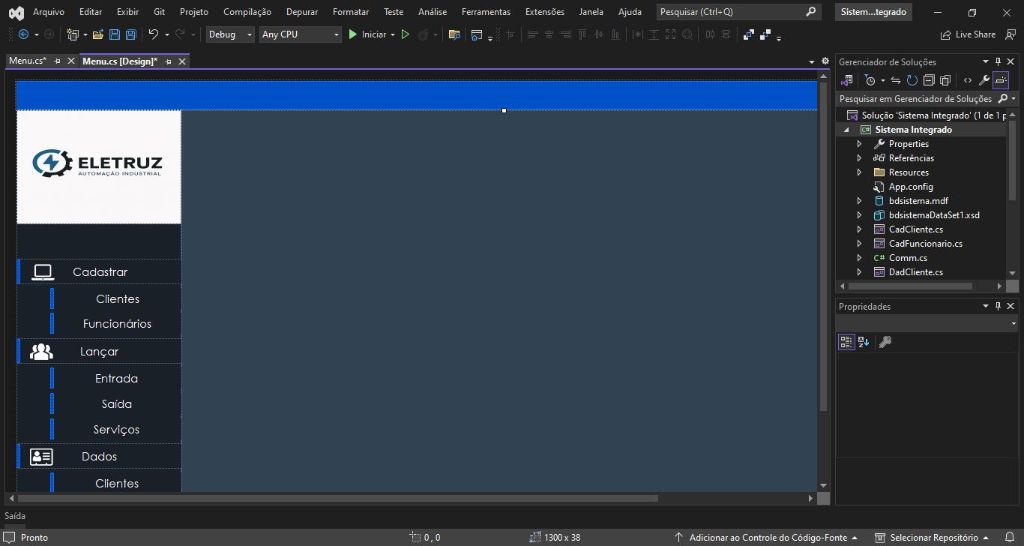Screen dimensions: 1024x546
Task: Click the green Iniciar play icon
Action: coord(353,34)
